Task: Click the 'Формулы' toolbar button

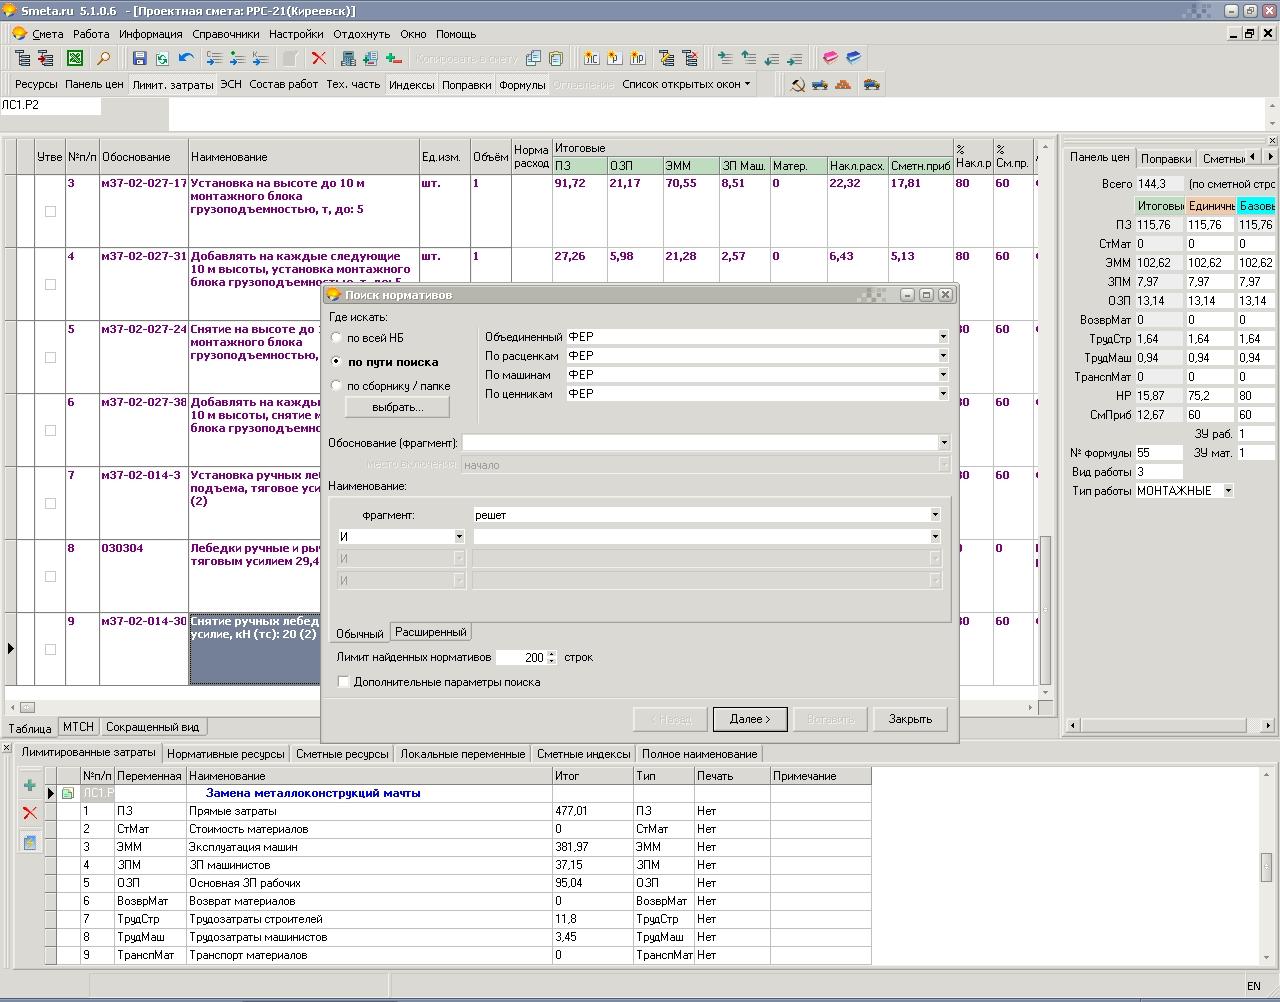Action: [x=522, y=85]
